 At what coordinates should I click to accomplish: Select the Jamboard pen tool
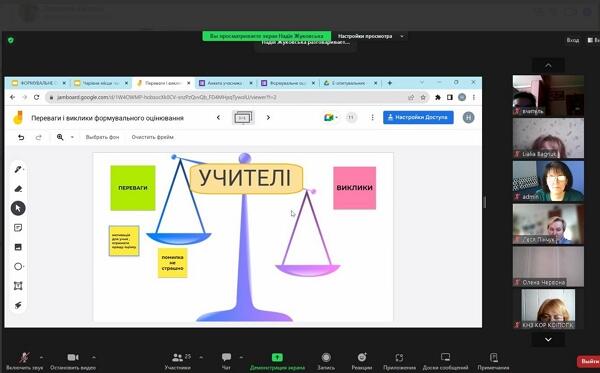click(18, 169)
